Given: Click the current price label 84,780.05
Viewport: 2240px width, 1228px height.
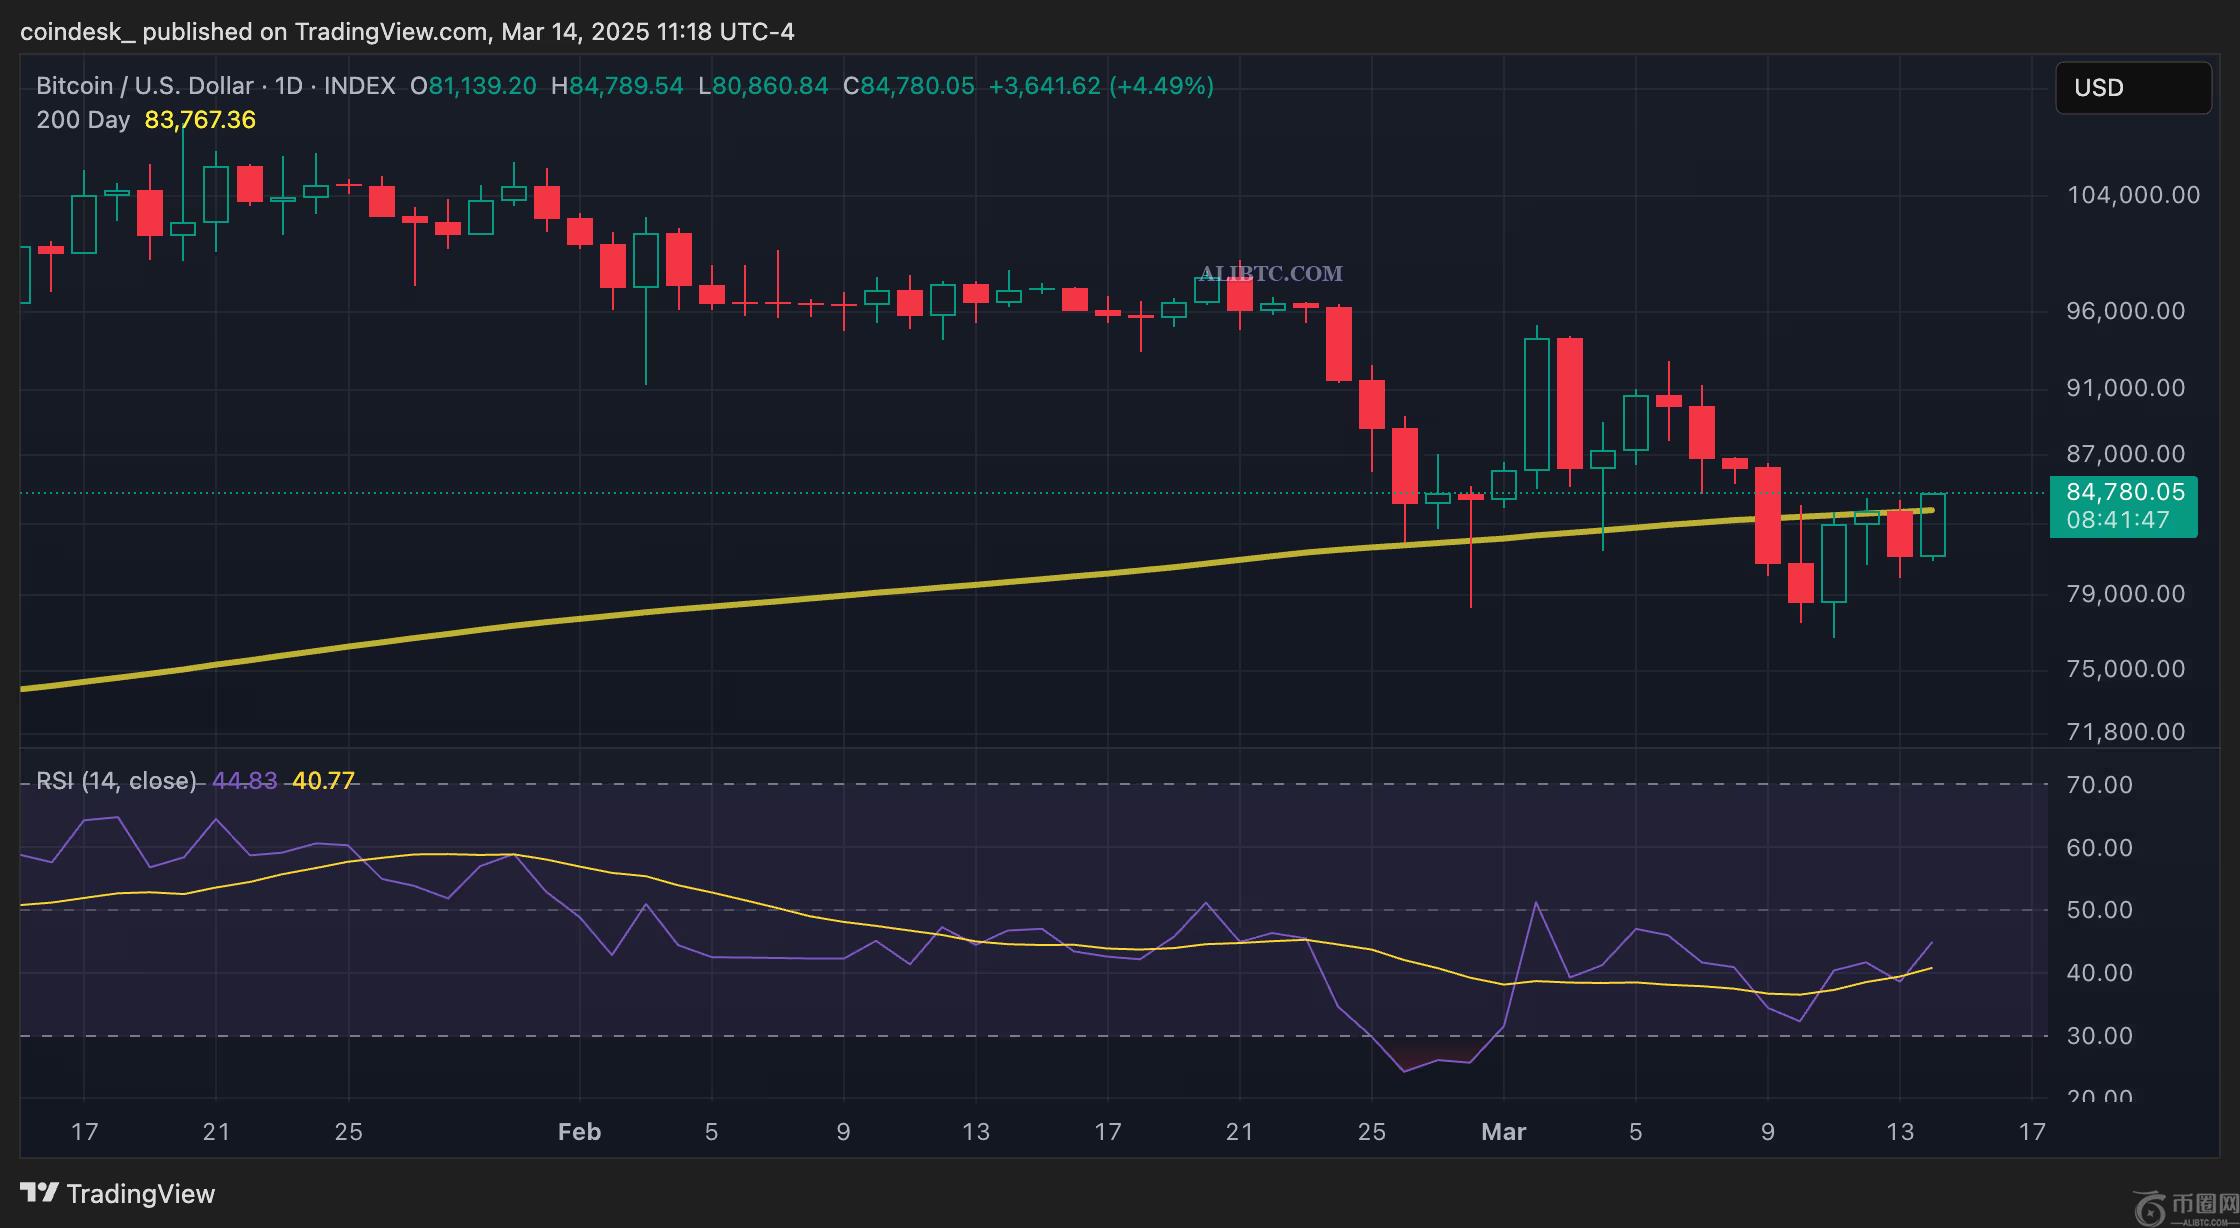Looking at the screenshot, I should click(2124, 492).
